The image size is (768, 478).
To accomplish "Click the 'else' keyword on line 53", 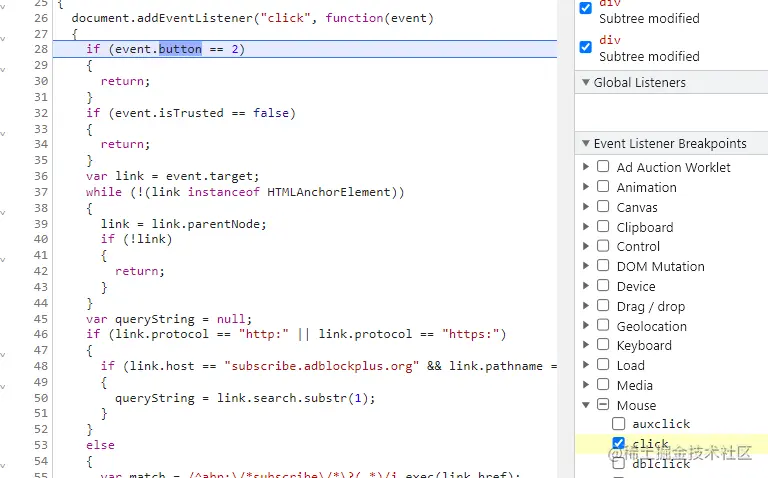I will click(100, 445).
